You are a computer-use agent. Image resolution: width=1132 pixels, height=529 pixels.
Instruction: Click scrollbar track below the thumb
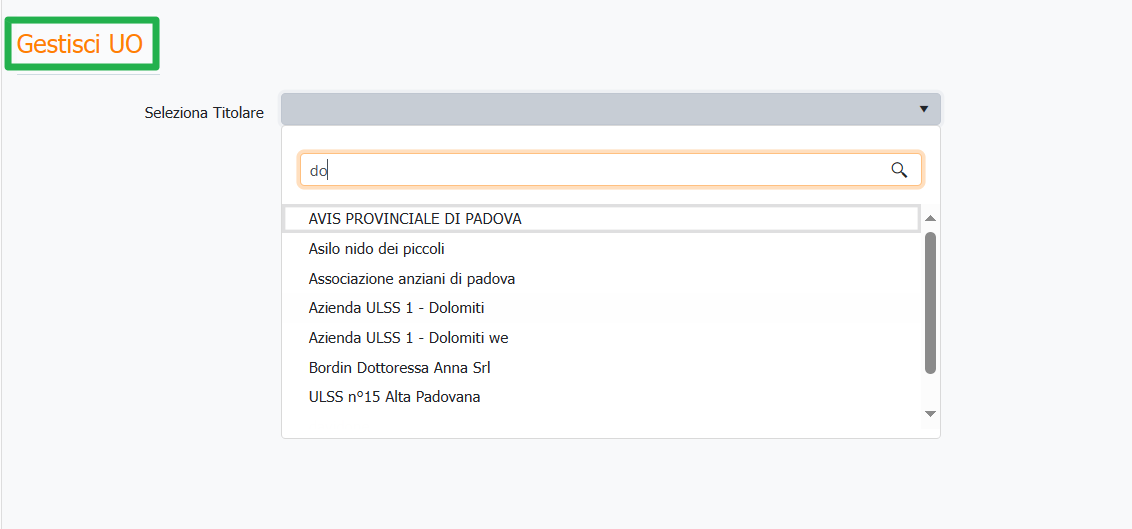pyautogui.click(x=930, y=390)
